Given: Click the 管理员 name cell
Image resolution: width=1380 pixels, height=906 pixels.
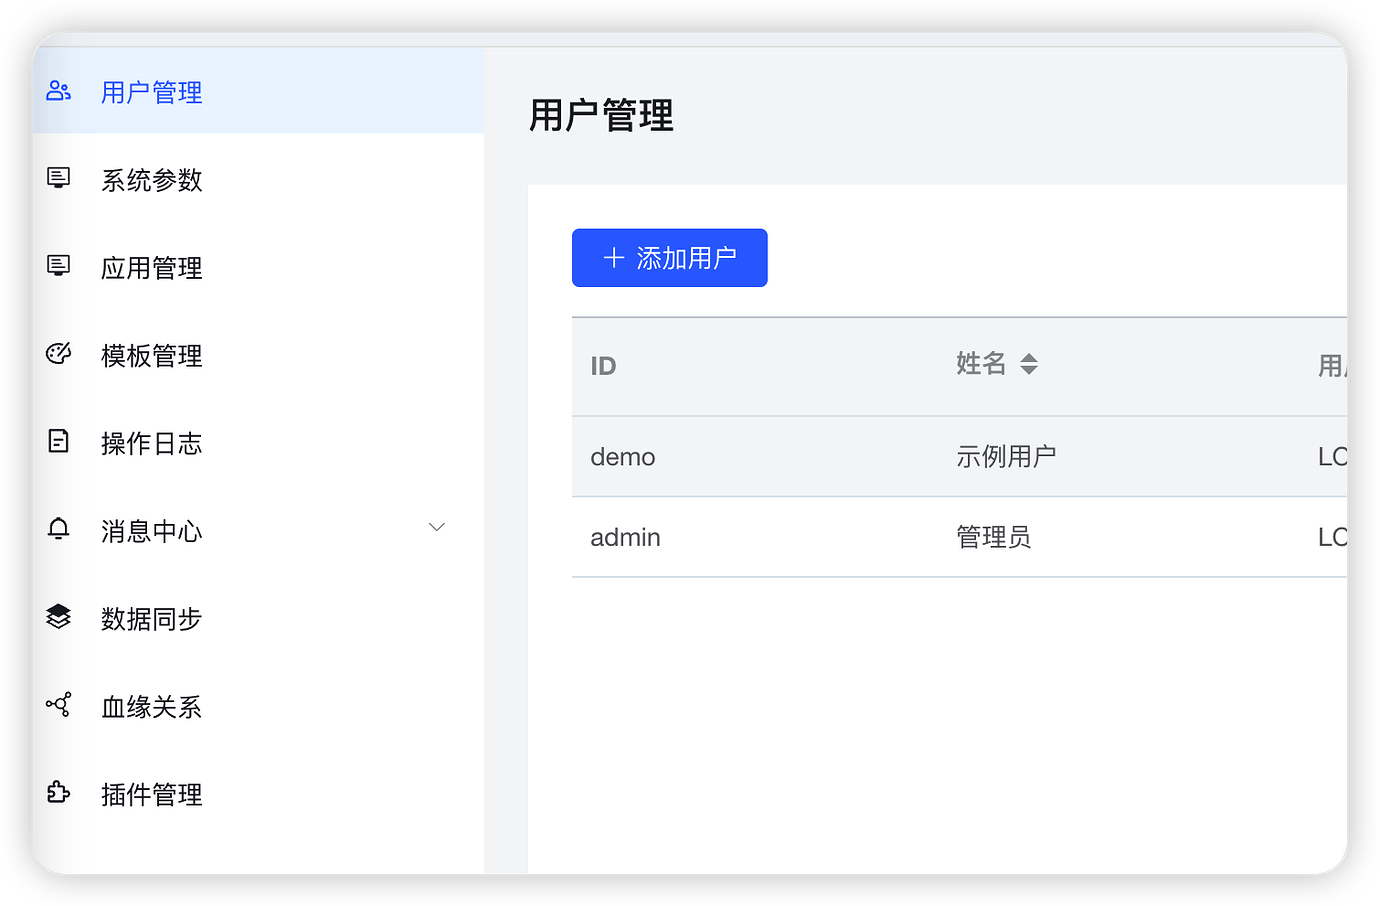Looking at the screenshot, I should coord(993,538).
